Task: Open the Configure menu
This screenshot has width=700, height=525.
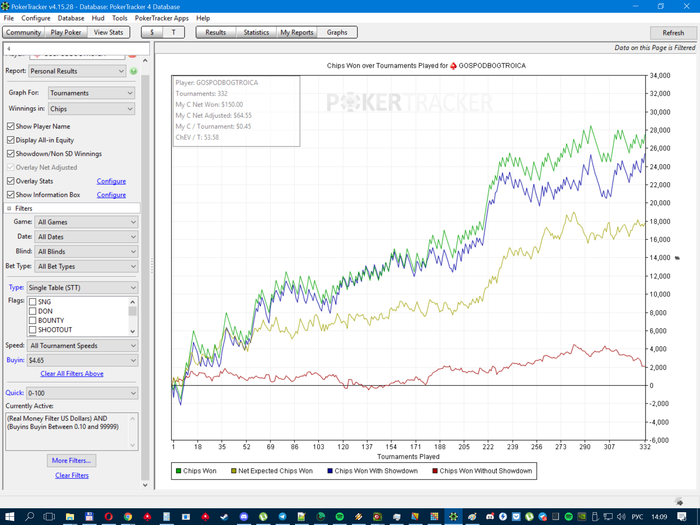Action: pyautogui.click(x=36, y=18)
